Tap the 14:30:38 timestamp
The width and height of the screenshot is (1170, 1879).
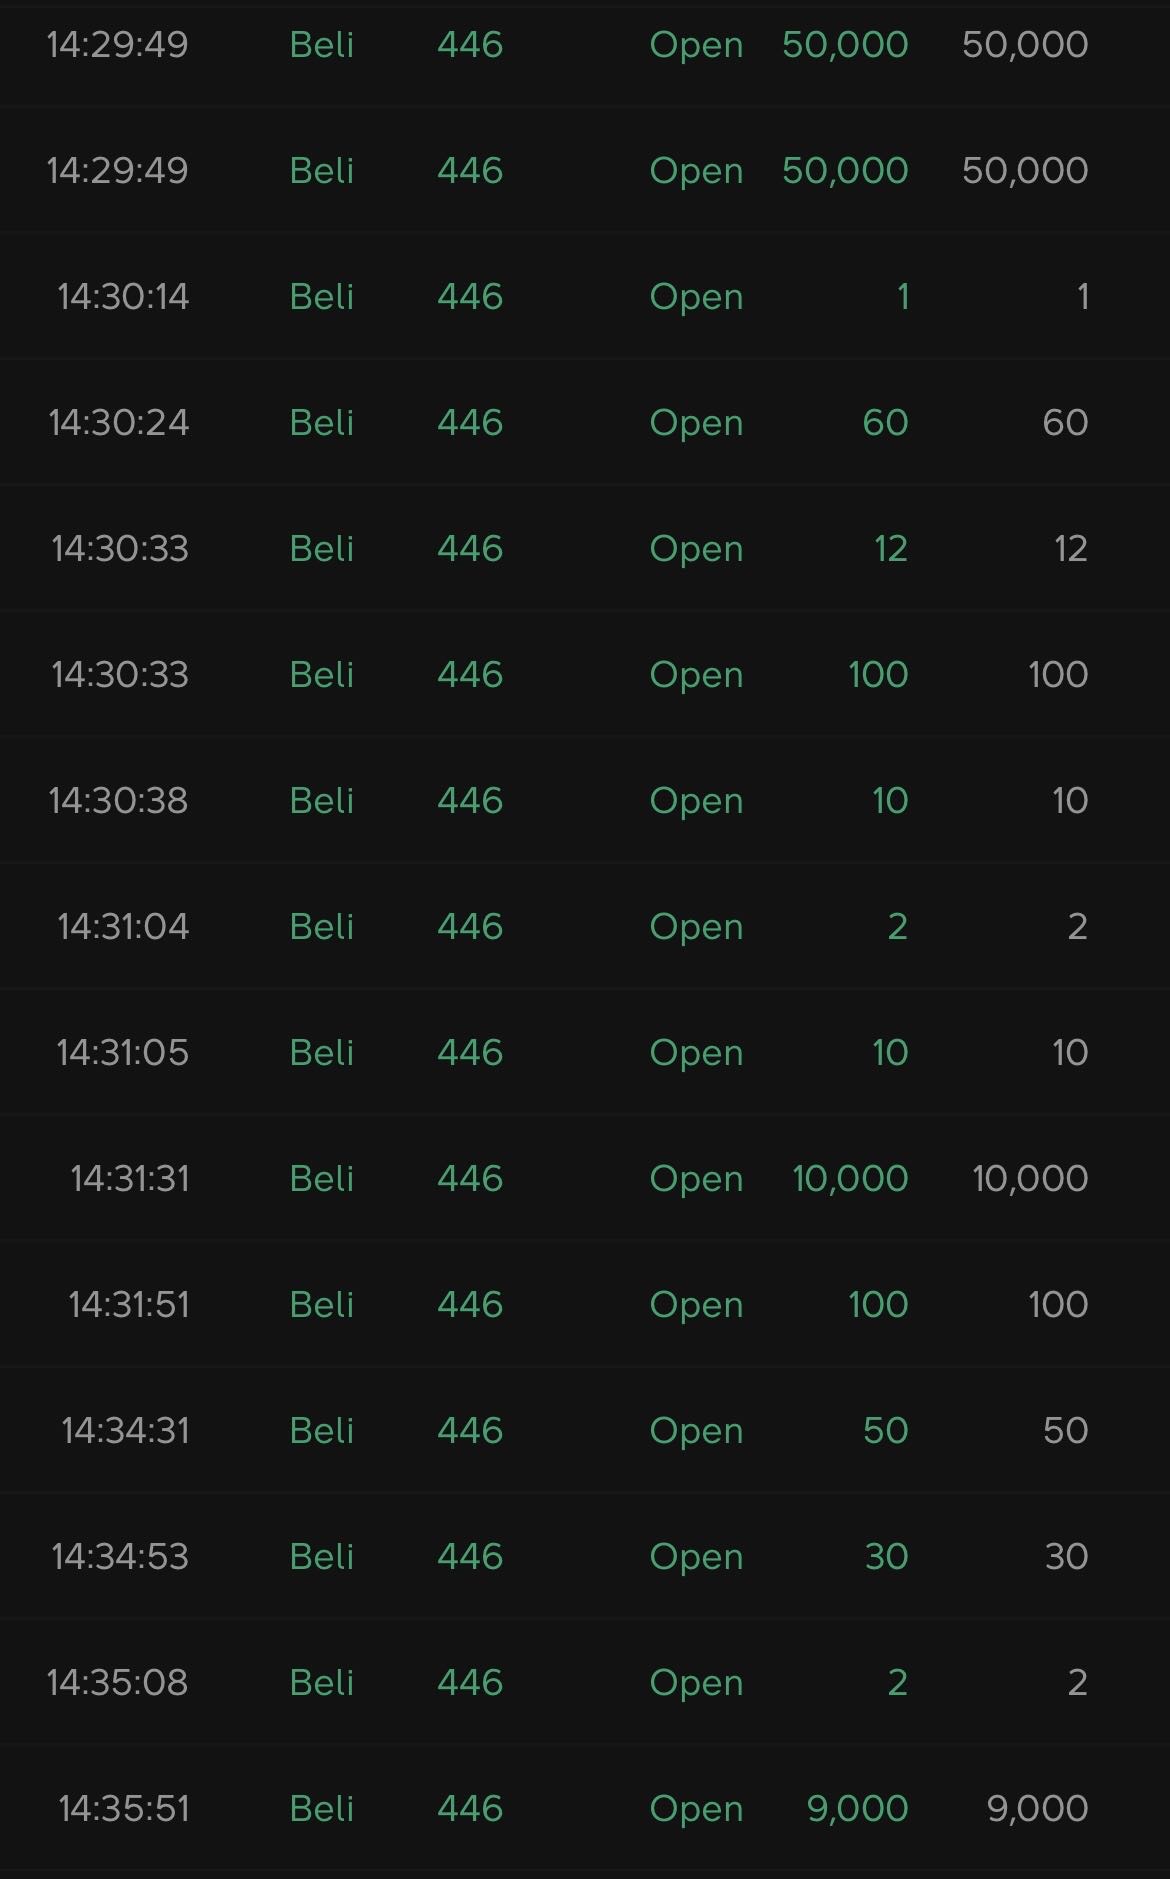click(x=118, y=801)
